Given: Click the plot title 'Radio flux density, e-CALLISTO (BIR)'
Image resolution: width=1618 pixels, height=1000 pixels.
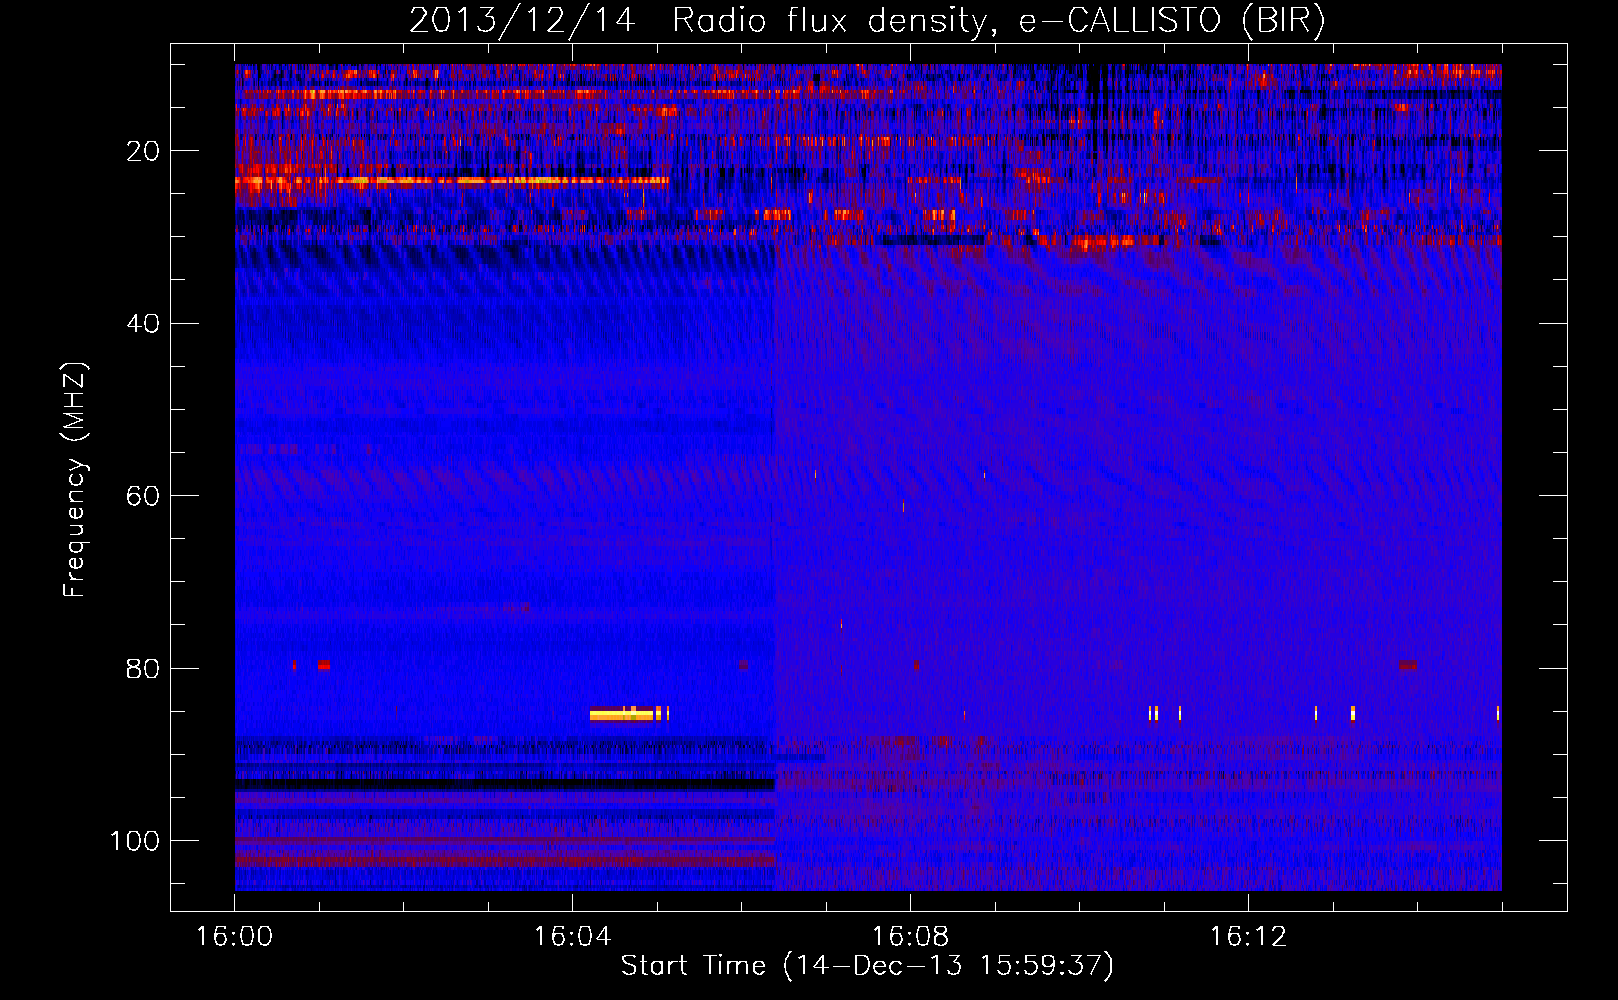Looking at the screenshot, I should (998, 20).
